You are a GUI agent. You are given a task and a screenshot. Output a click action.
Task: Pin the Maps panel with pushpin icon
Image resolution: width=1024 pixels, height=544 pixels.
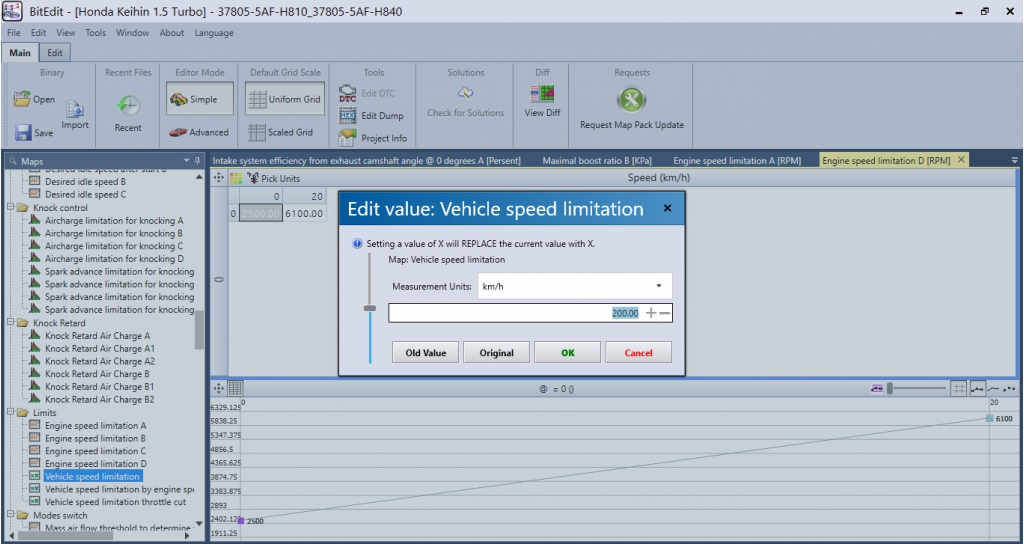[x=197, y=161]
